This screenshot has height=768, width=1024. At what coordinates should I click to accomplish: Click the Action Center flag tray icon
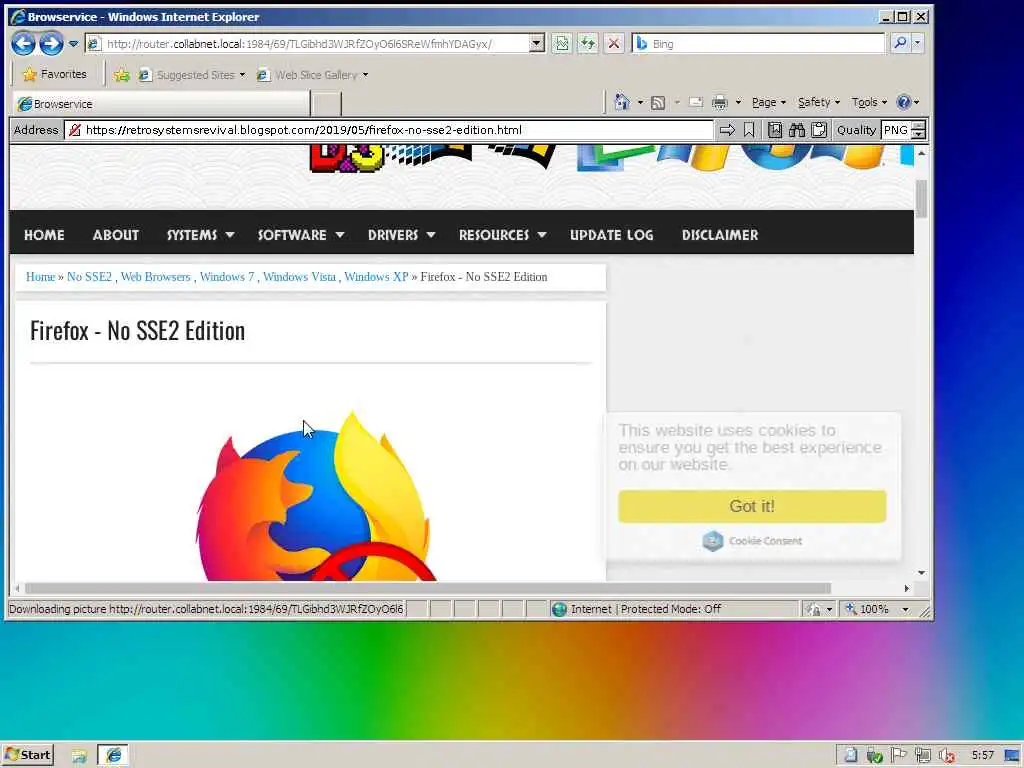pos(899,756)
